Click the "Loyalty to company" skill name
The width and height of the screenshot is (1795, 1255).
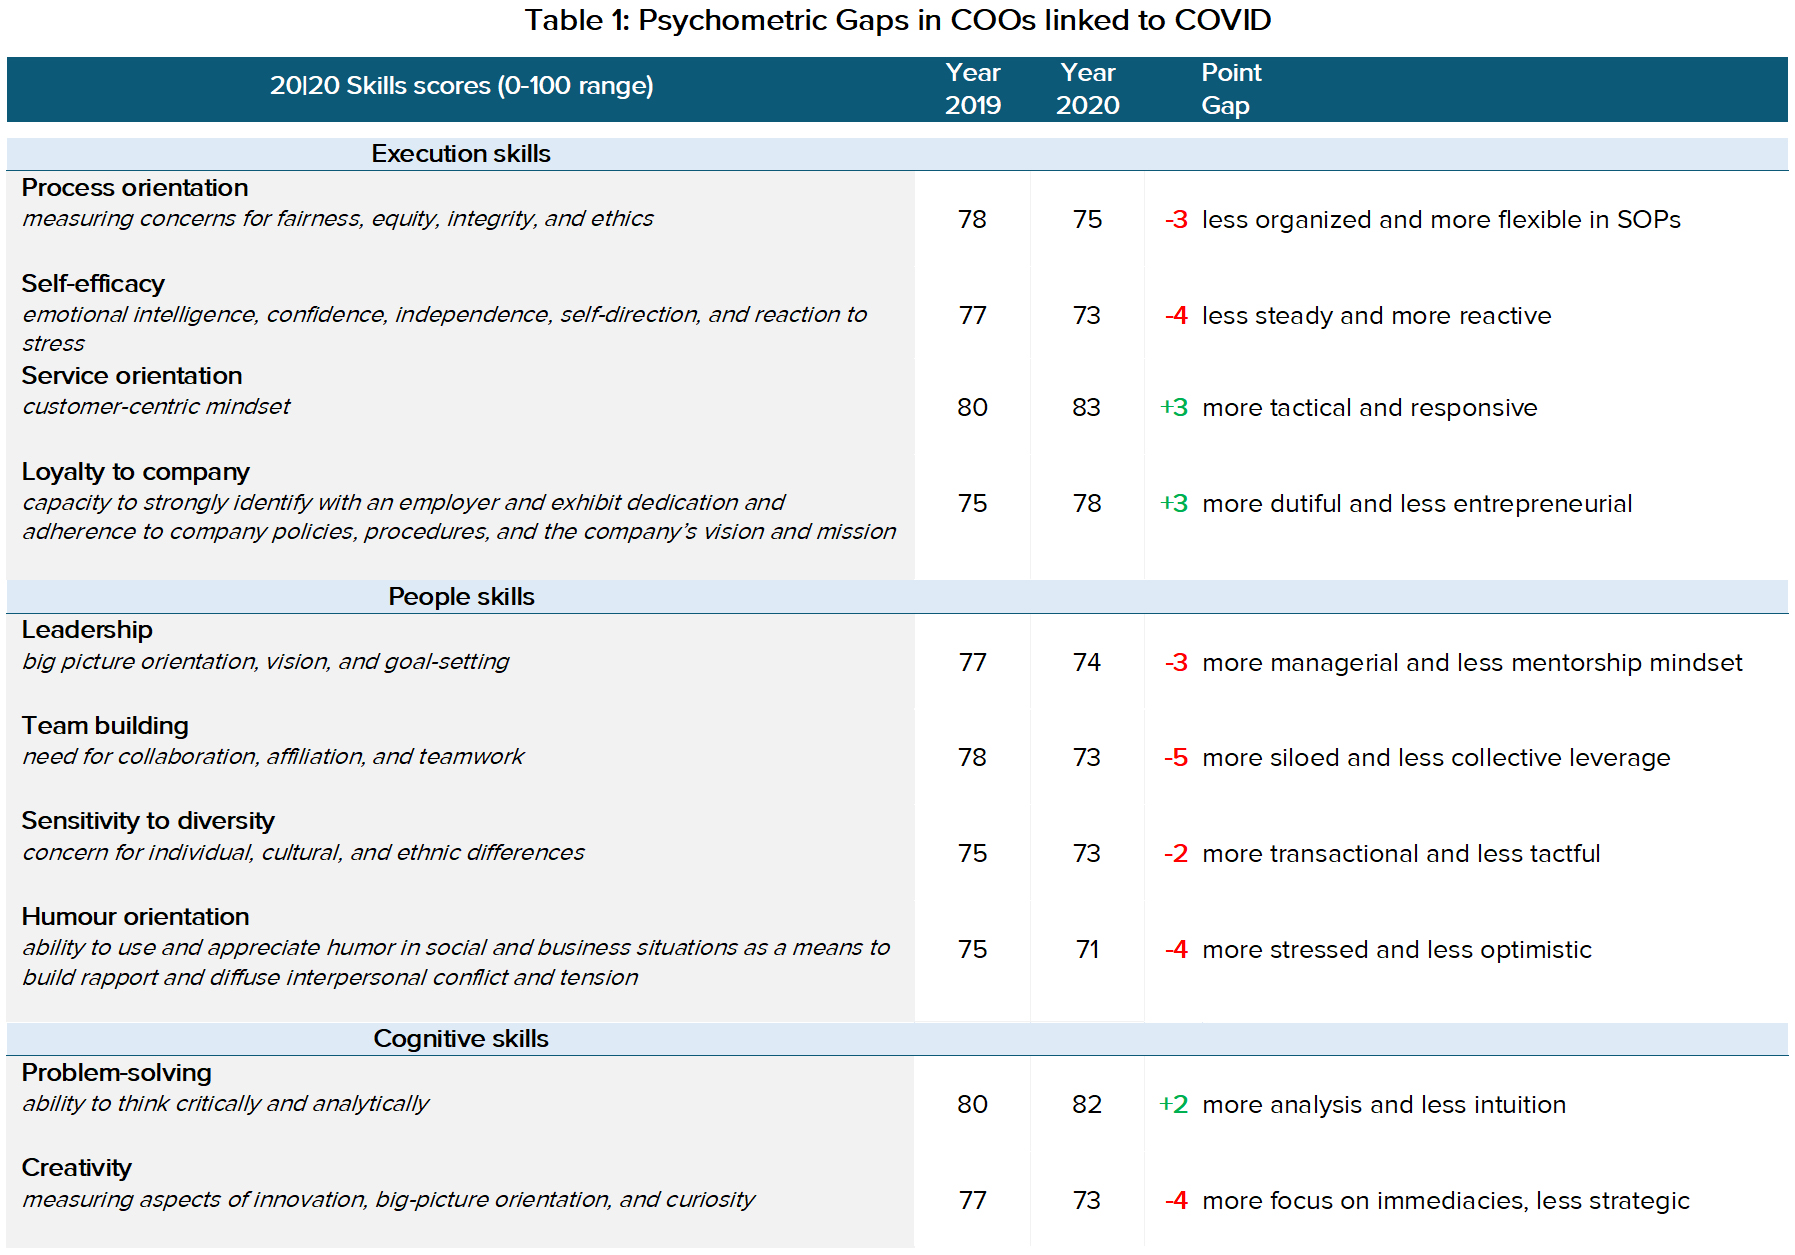tap(136, 472)
